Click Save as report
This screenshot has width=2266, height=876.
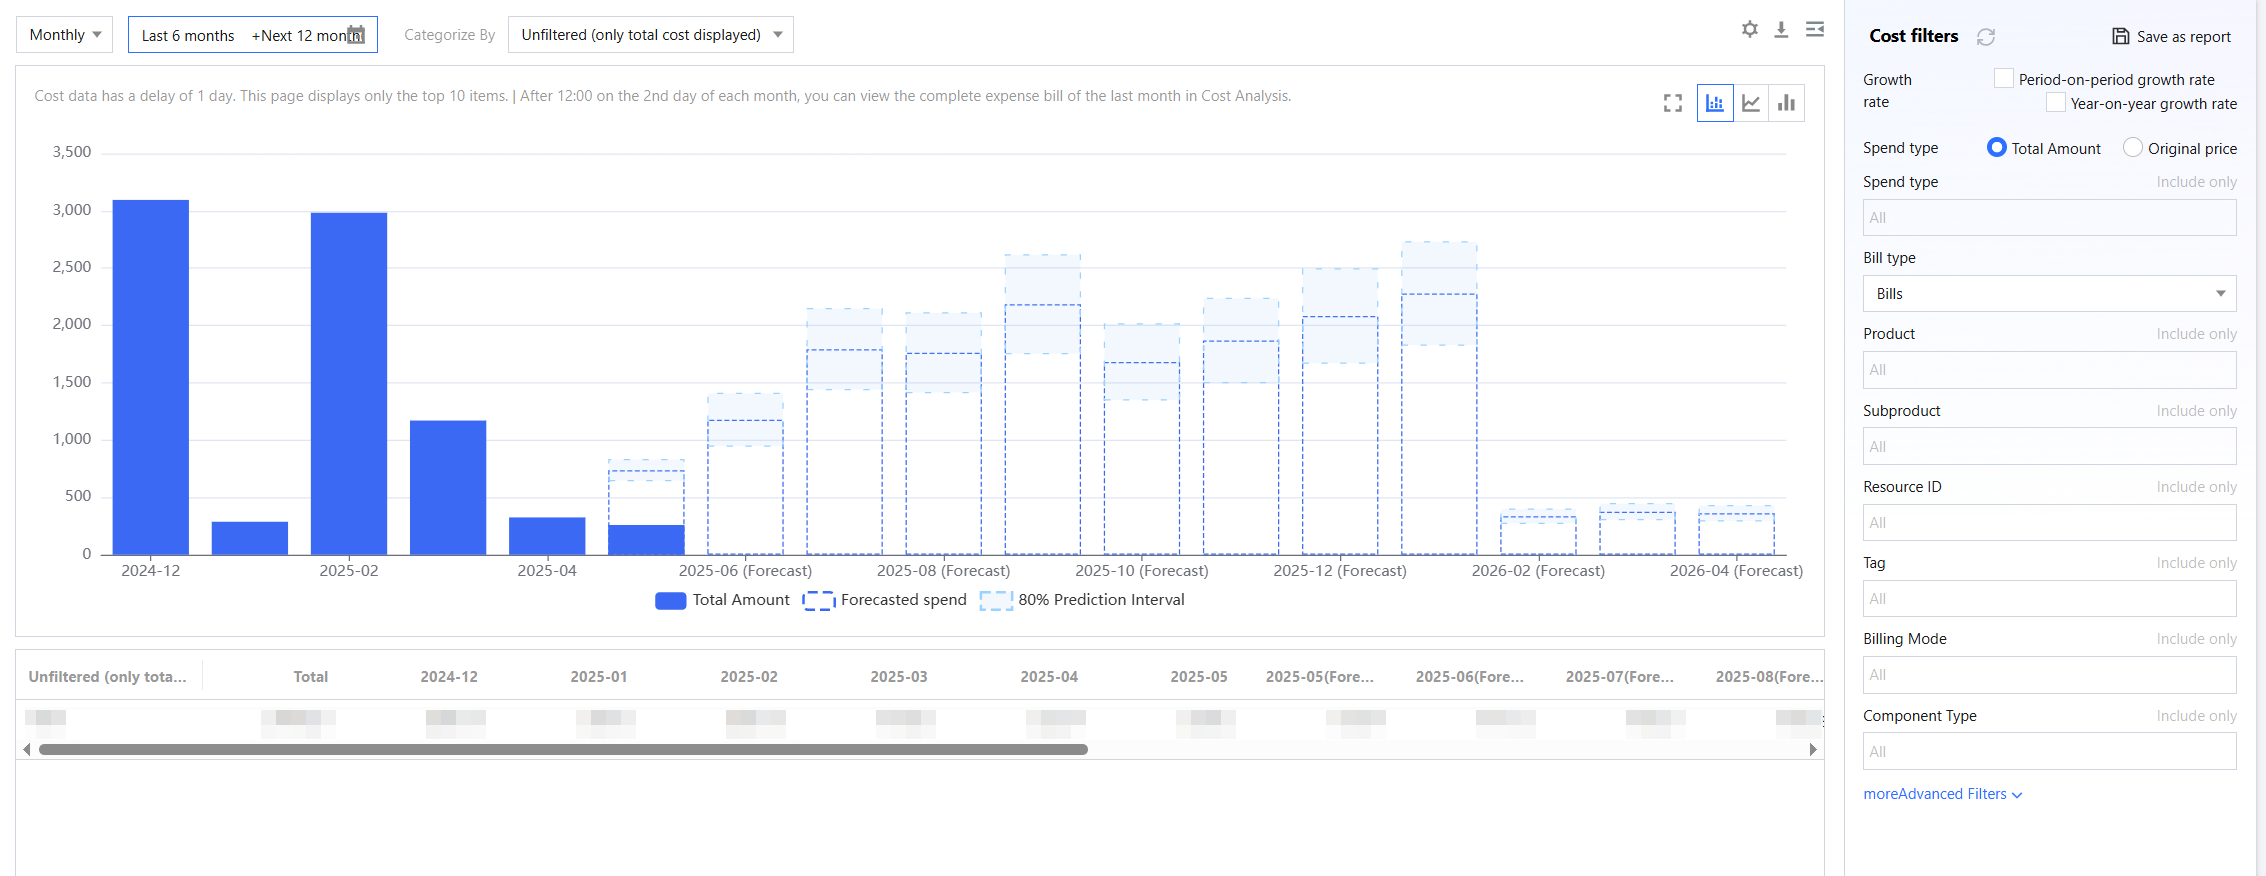pos(2171,37)
